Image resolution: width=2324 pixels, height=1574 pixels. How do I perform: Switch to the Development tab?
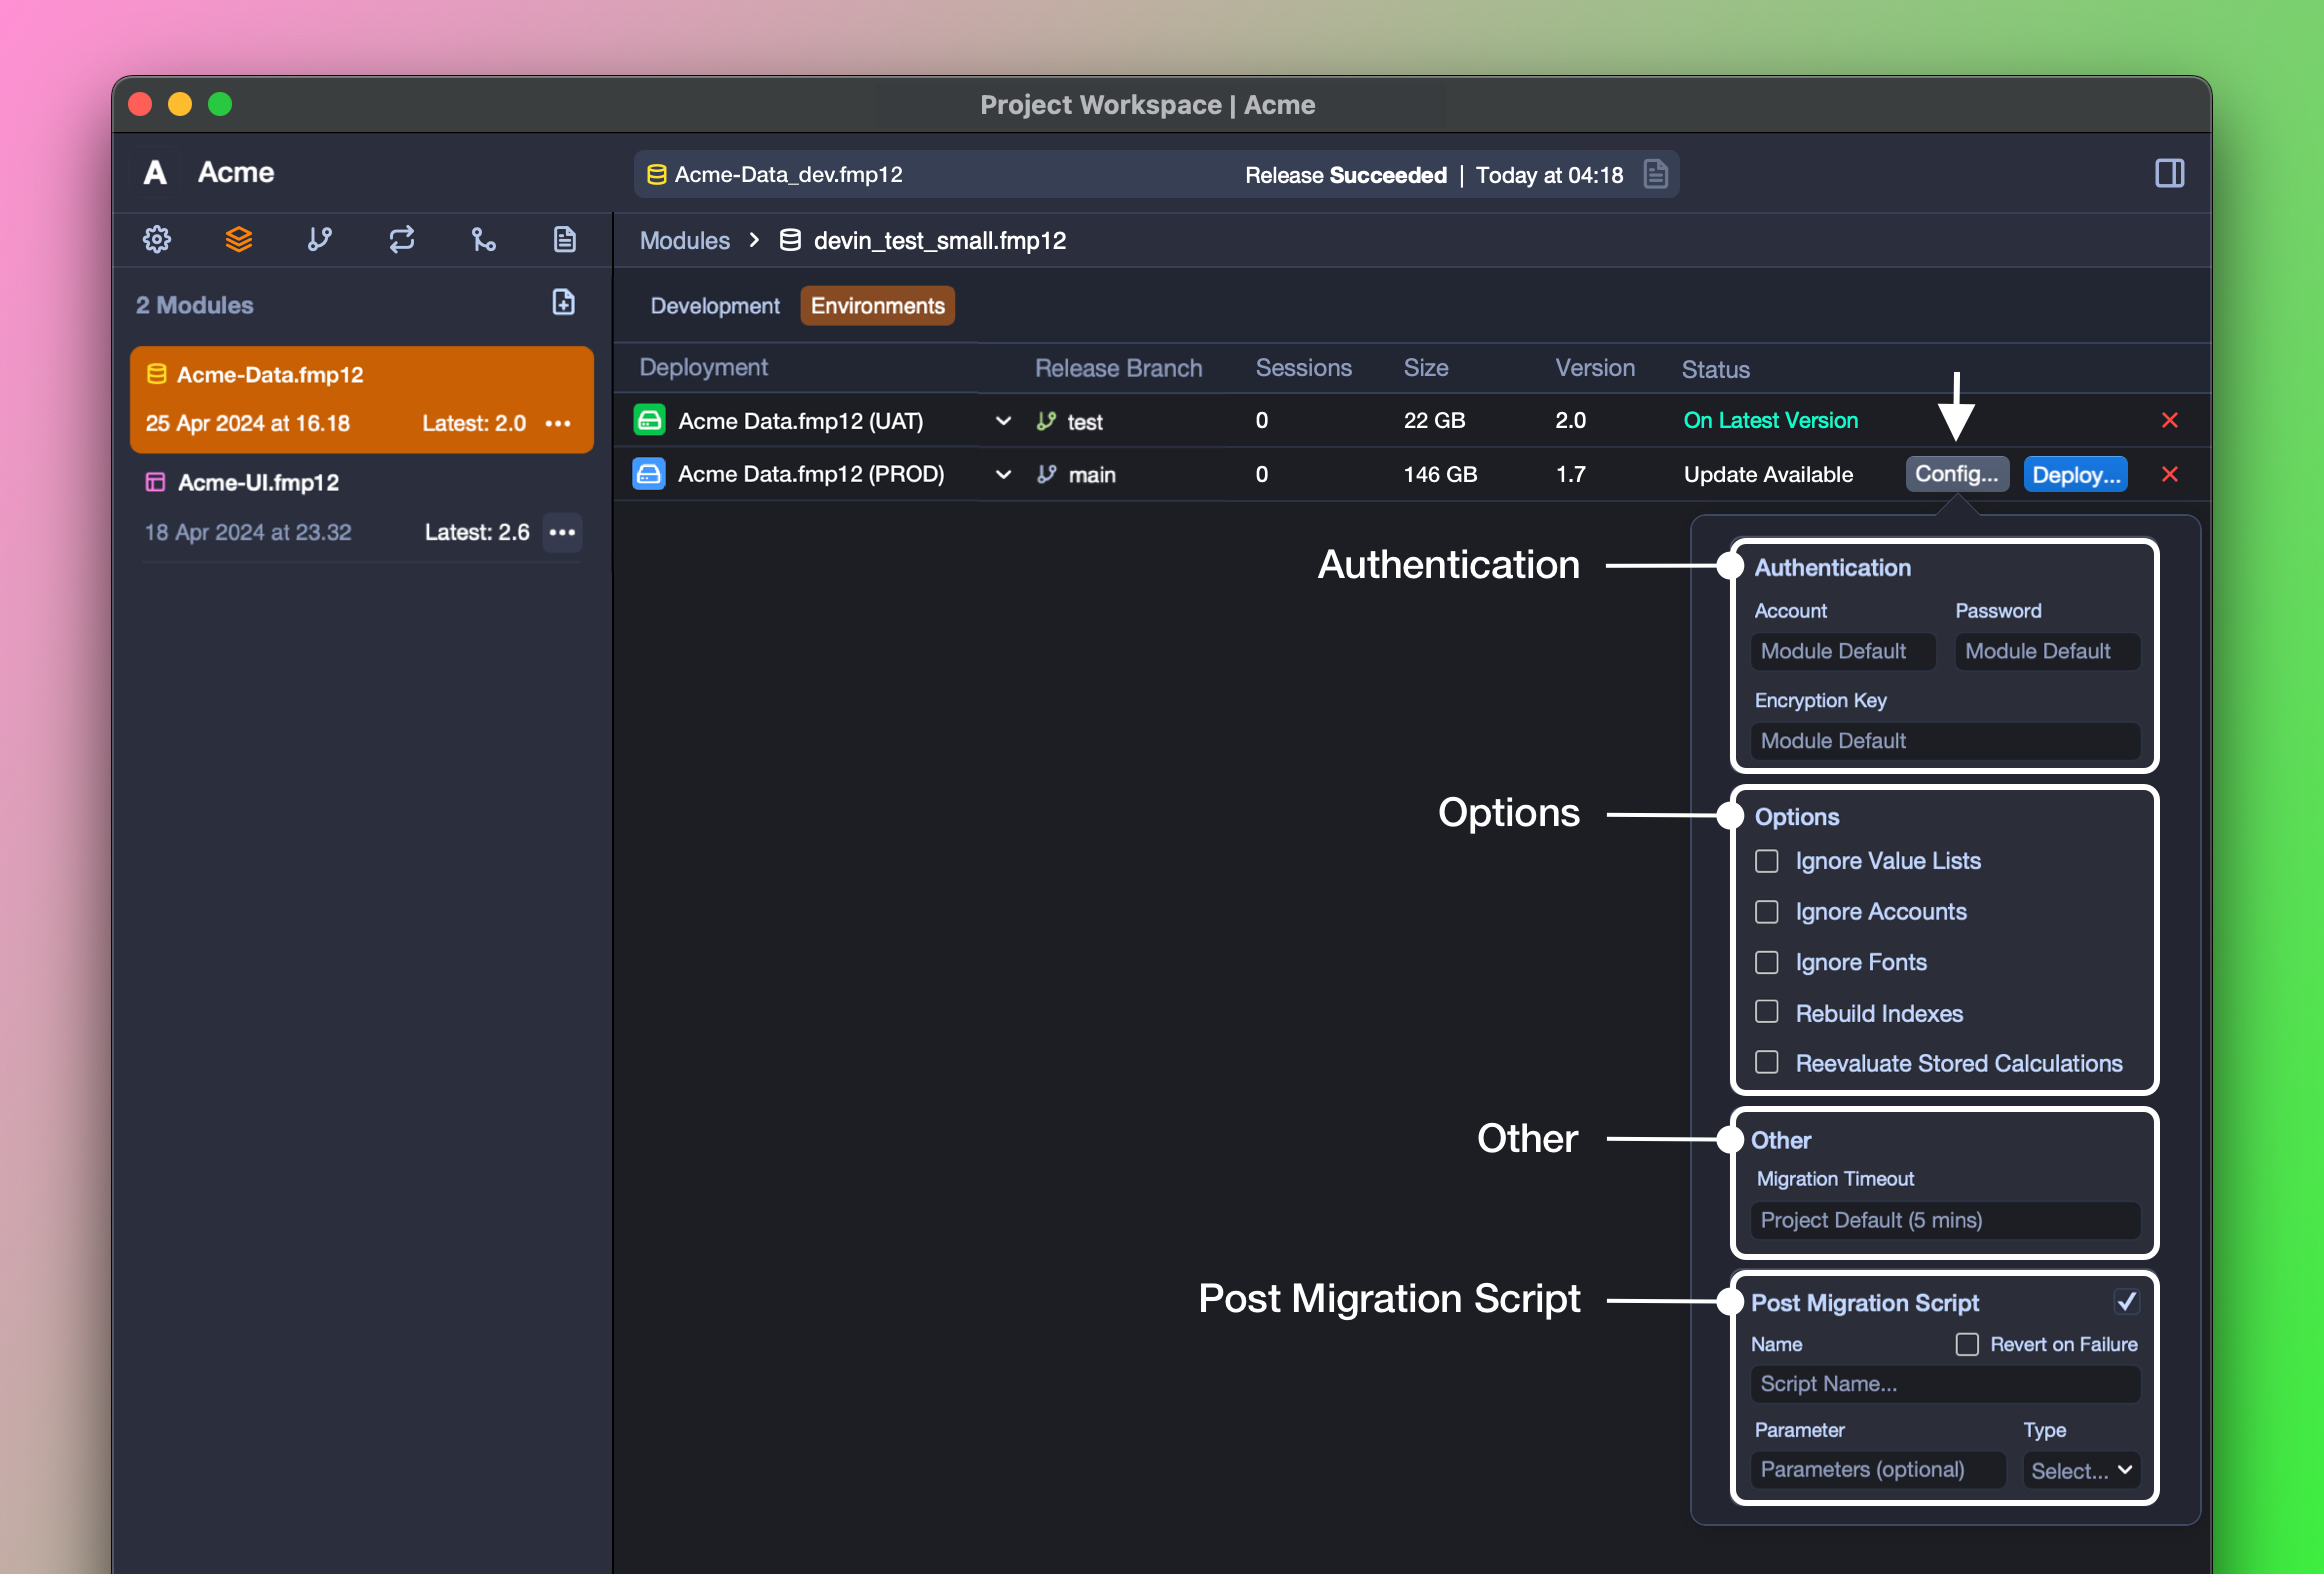(x=714, y=306)
